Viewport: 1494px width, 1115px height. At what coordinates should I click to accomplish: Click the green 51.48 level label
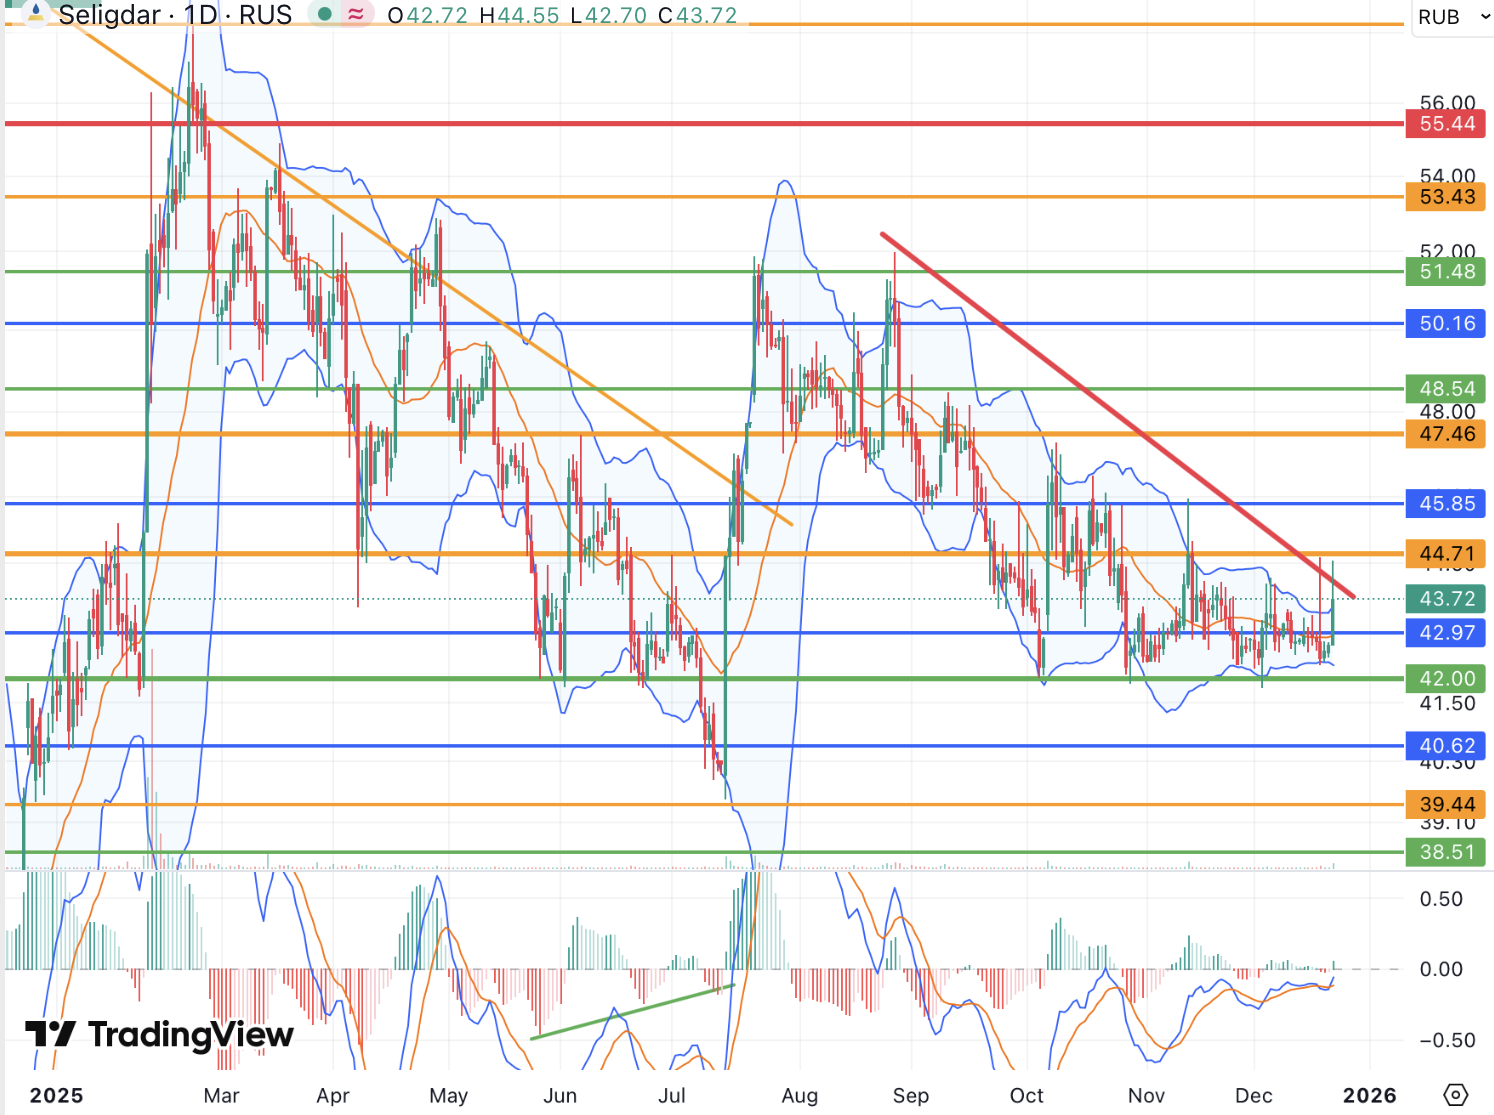(x=1446, y=272)
